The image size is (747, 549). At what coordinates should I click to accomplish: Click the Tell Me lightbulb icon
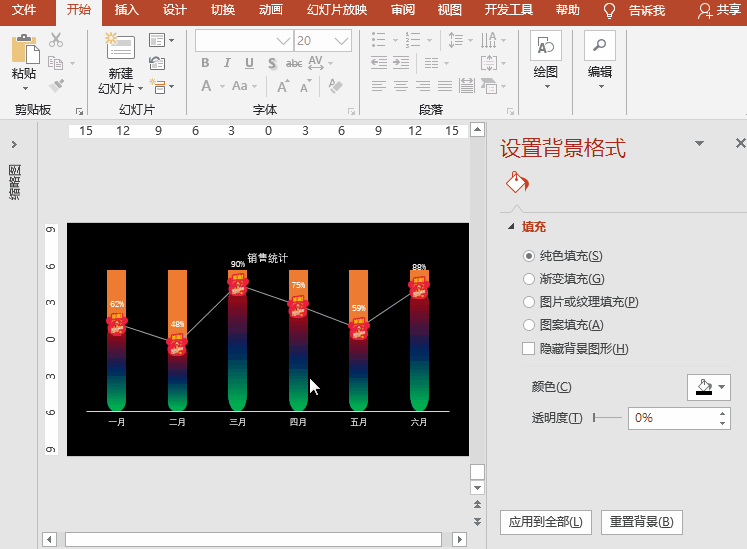pos(609,10)
